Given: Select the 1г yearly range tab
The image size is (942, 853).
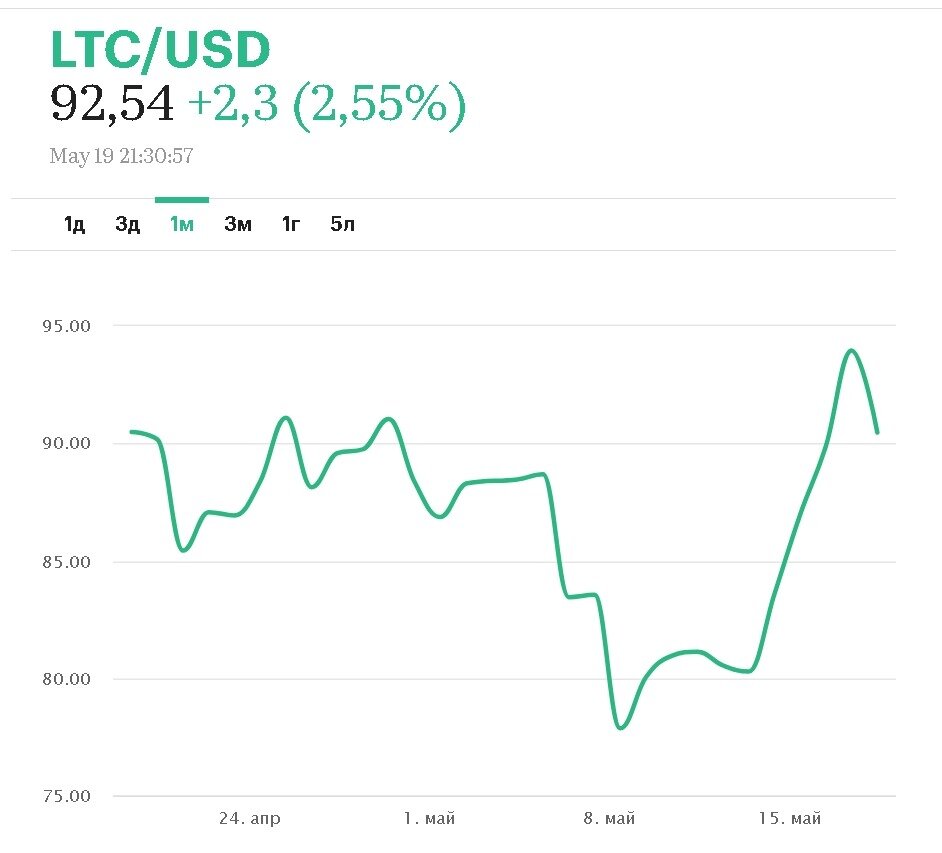Looking at the screenshot, I should [x=291, y=224].
